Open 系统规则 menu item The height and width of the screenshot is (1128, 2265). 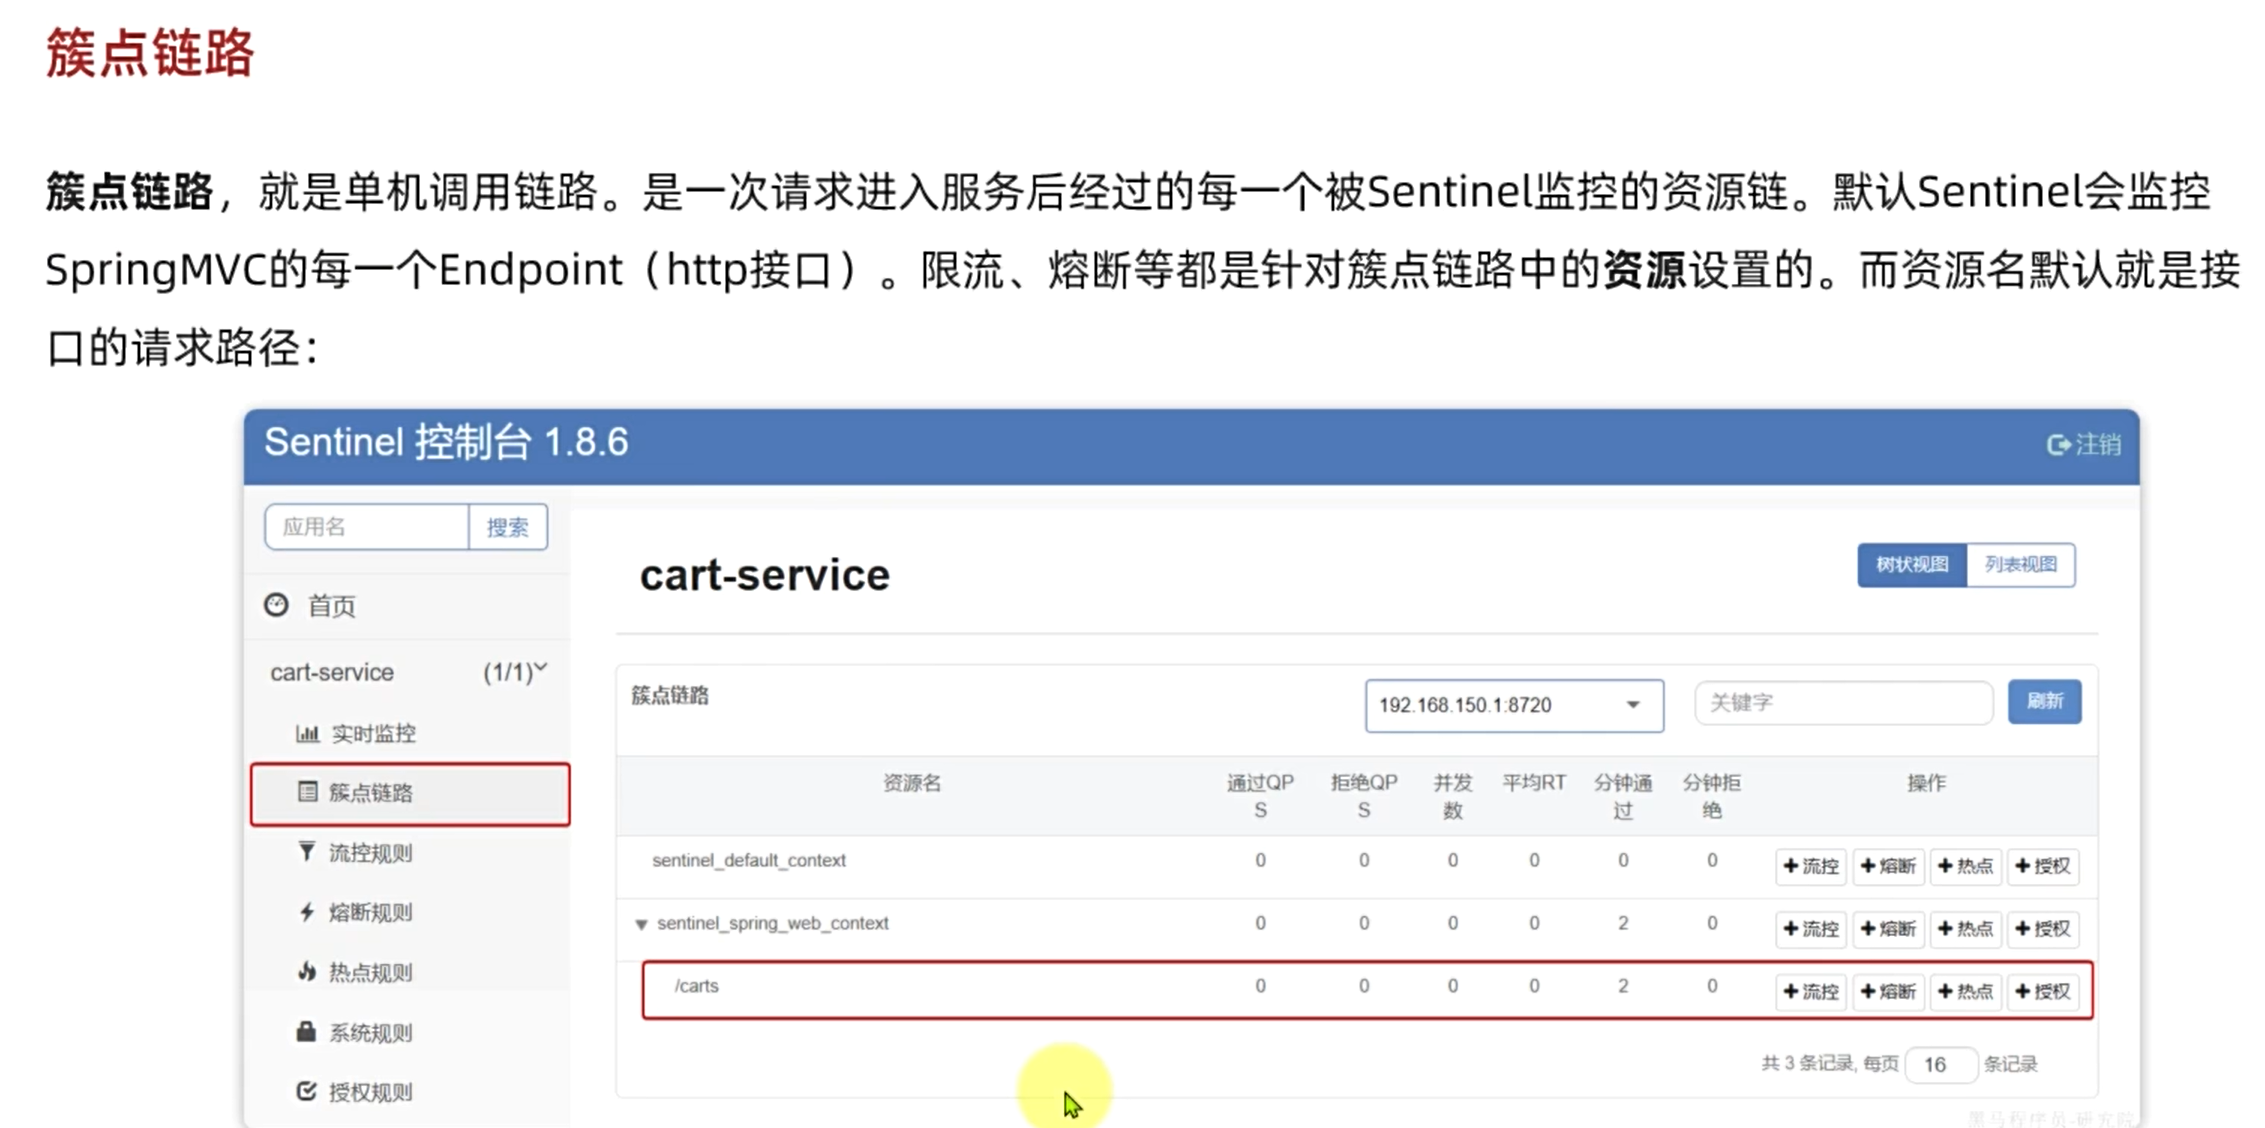(370, 1032)
